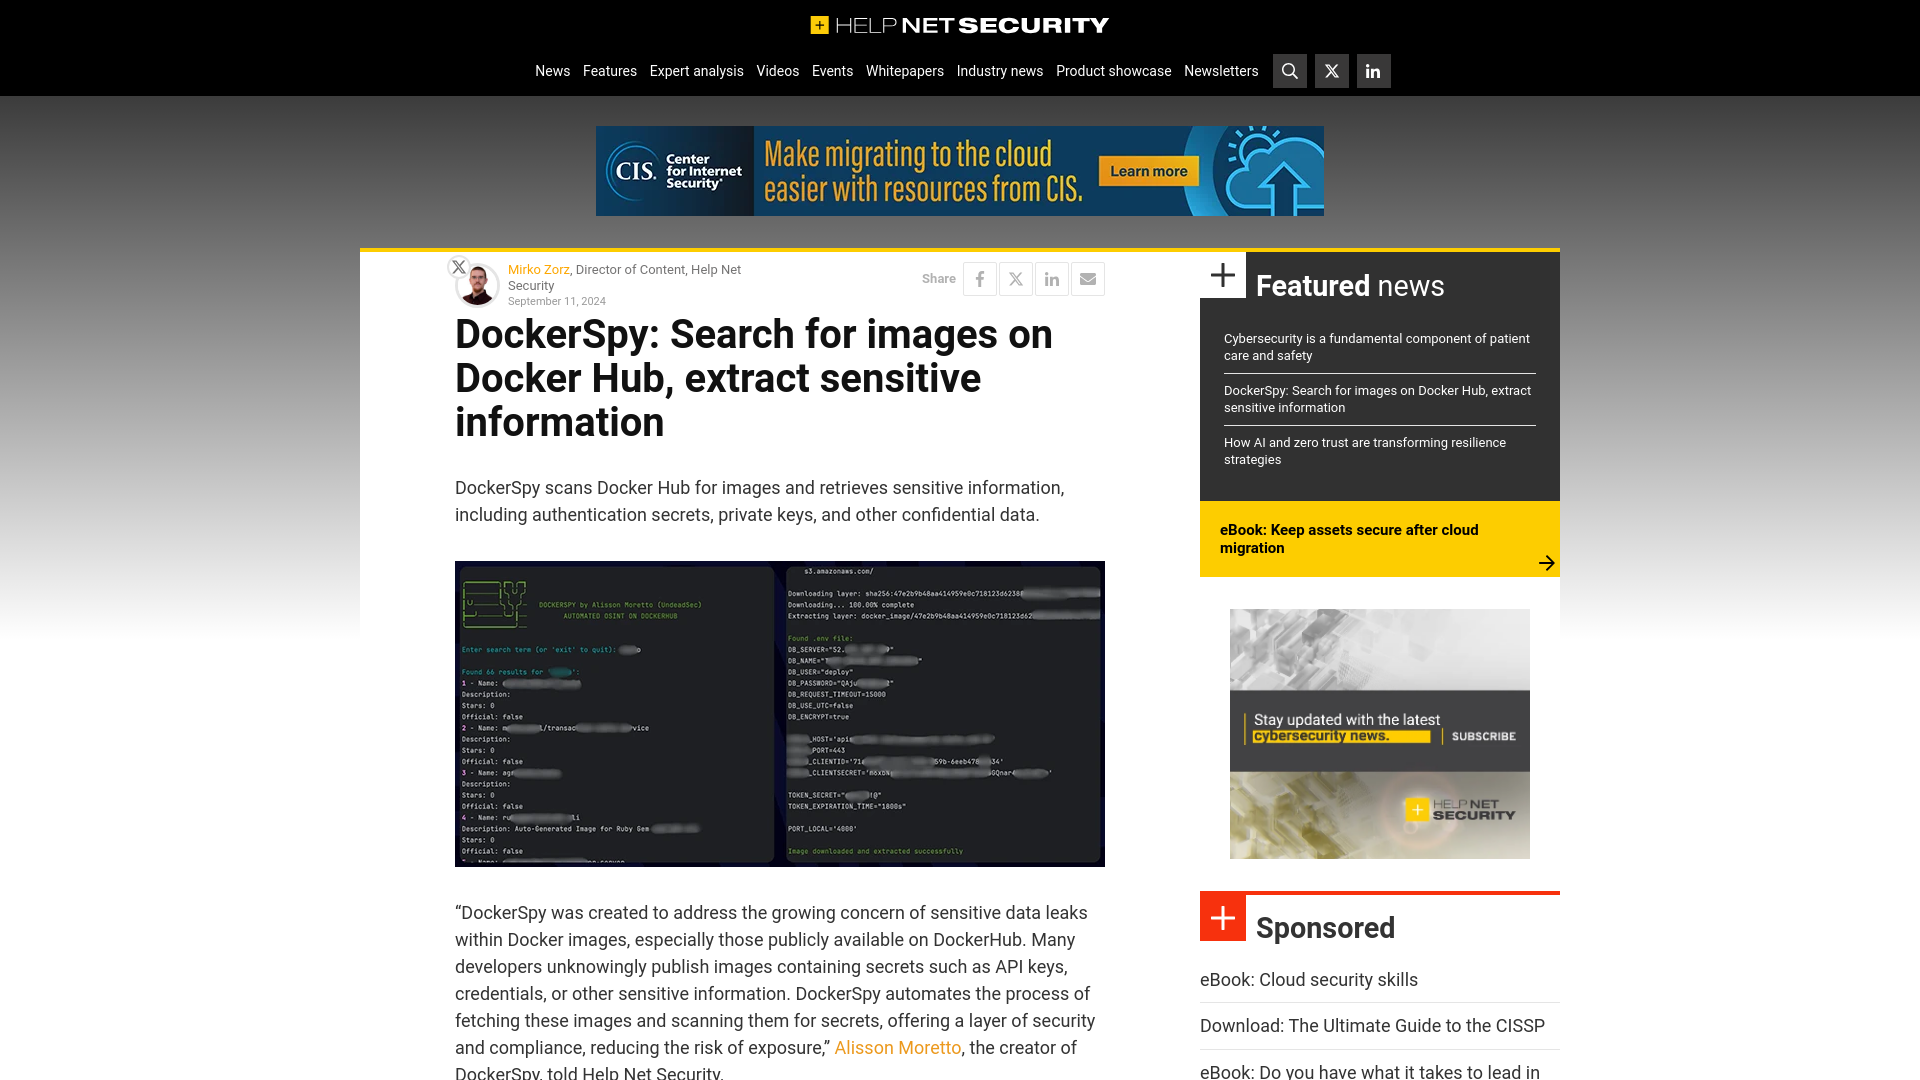The height and width of the screenshot is (1080, 1920).
Task: Open the Features menu item
Action: [x=610, y=71]
